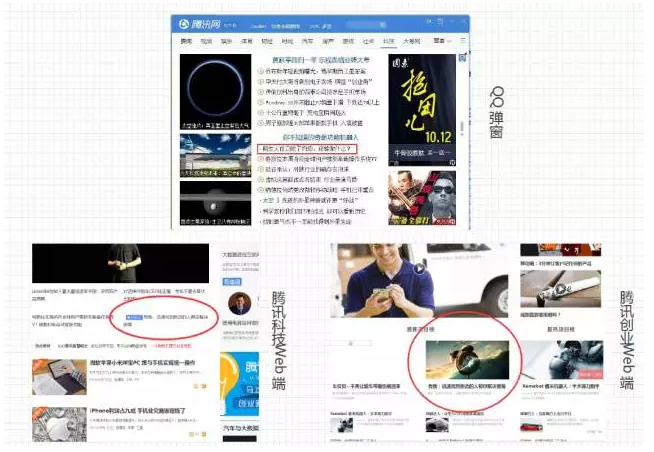The height and width of the screenshot is (452, 654).
Task: Expand the dropdown with chevron beside 大粤网 tab
Action: click(442, 41)
